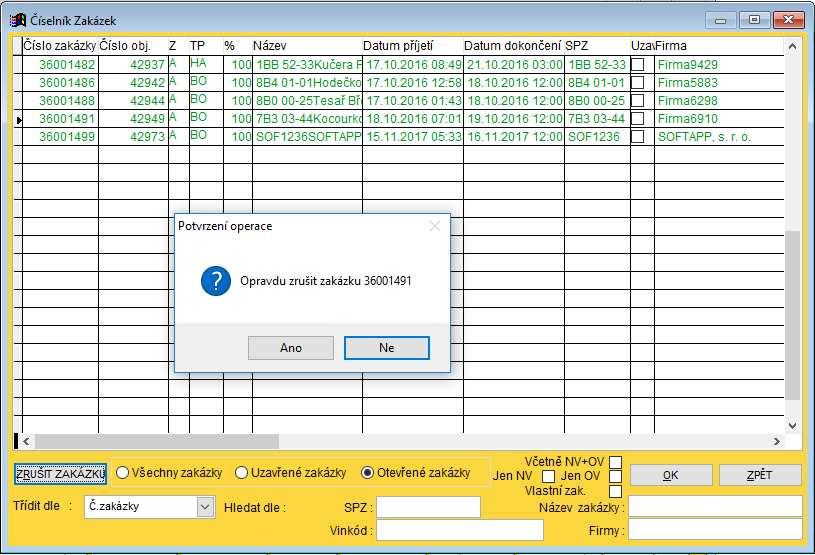The image size is (815, 555).
Task: Focus the Vinkód search field
Action: point(460,530)
